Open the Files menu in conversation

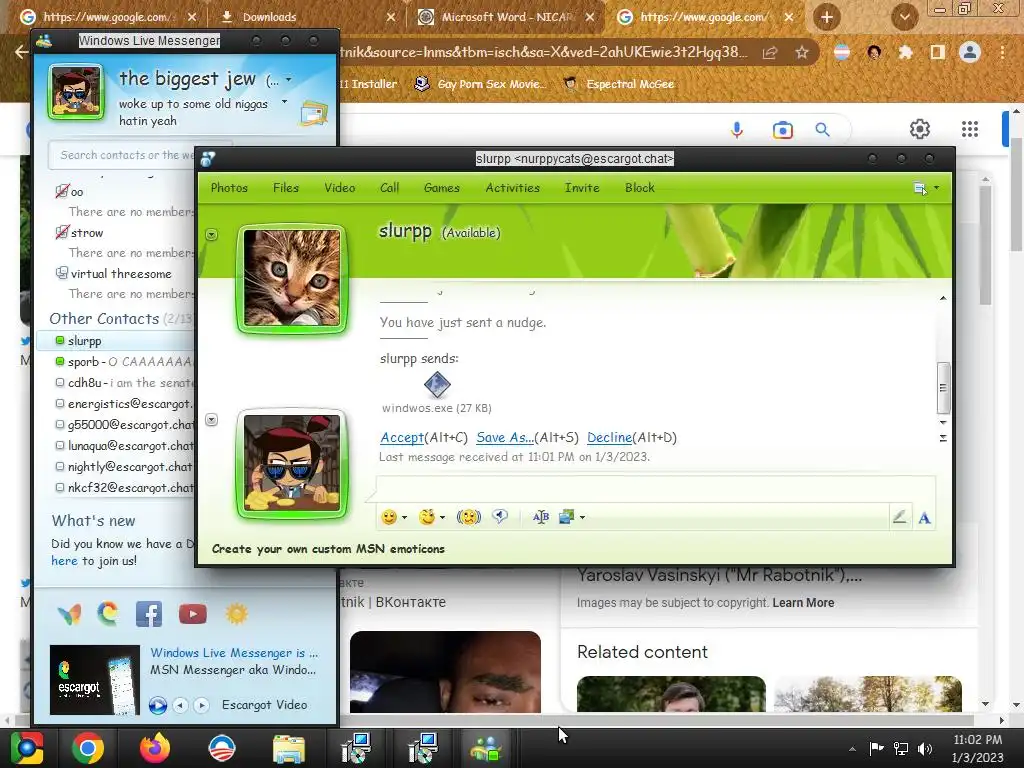click(x=286, y=188)
